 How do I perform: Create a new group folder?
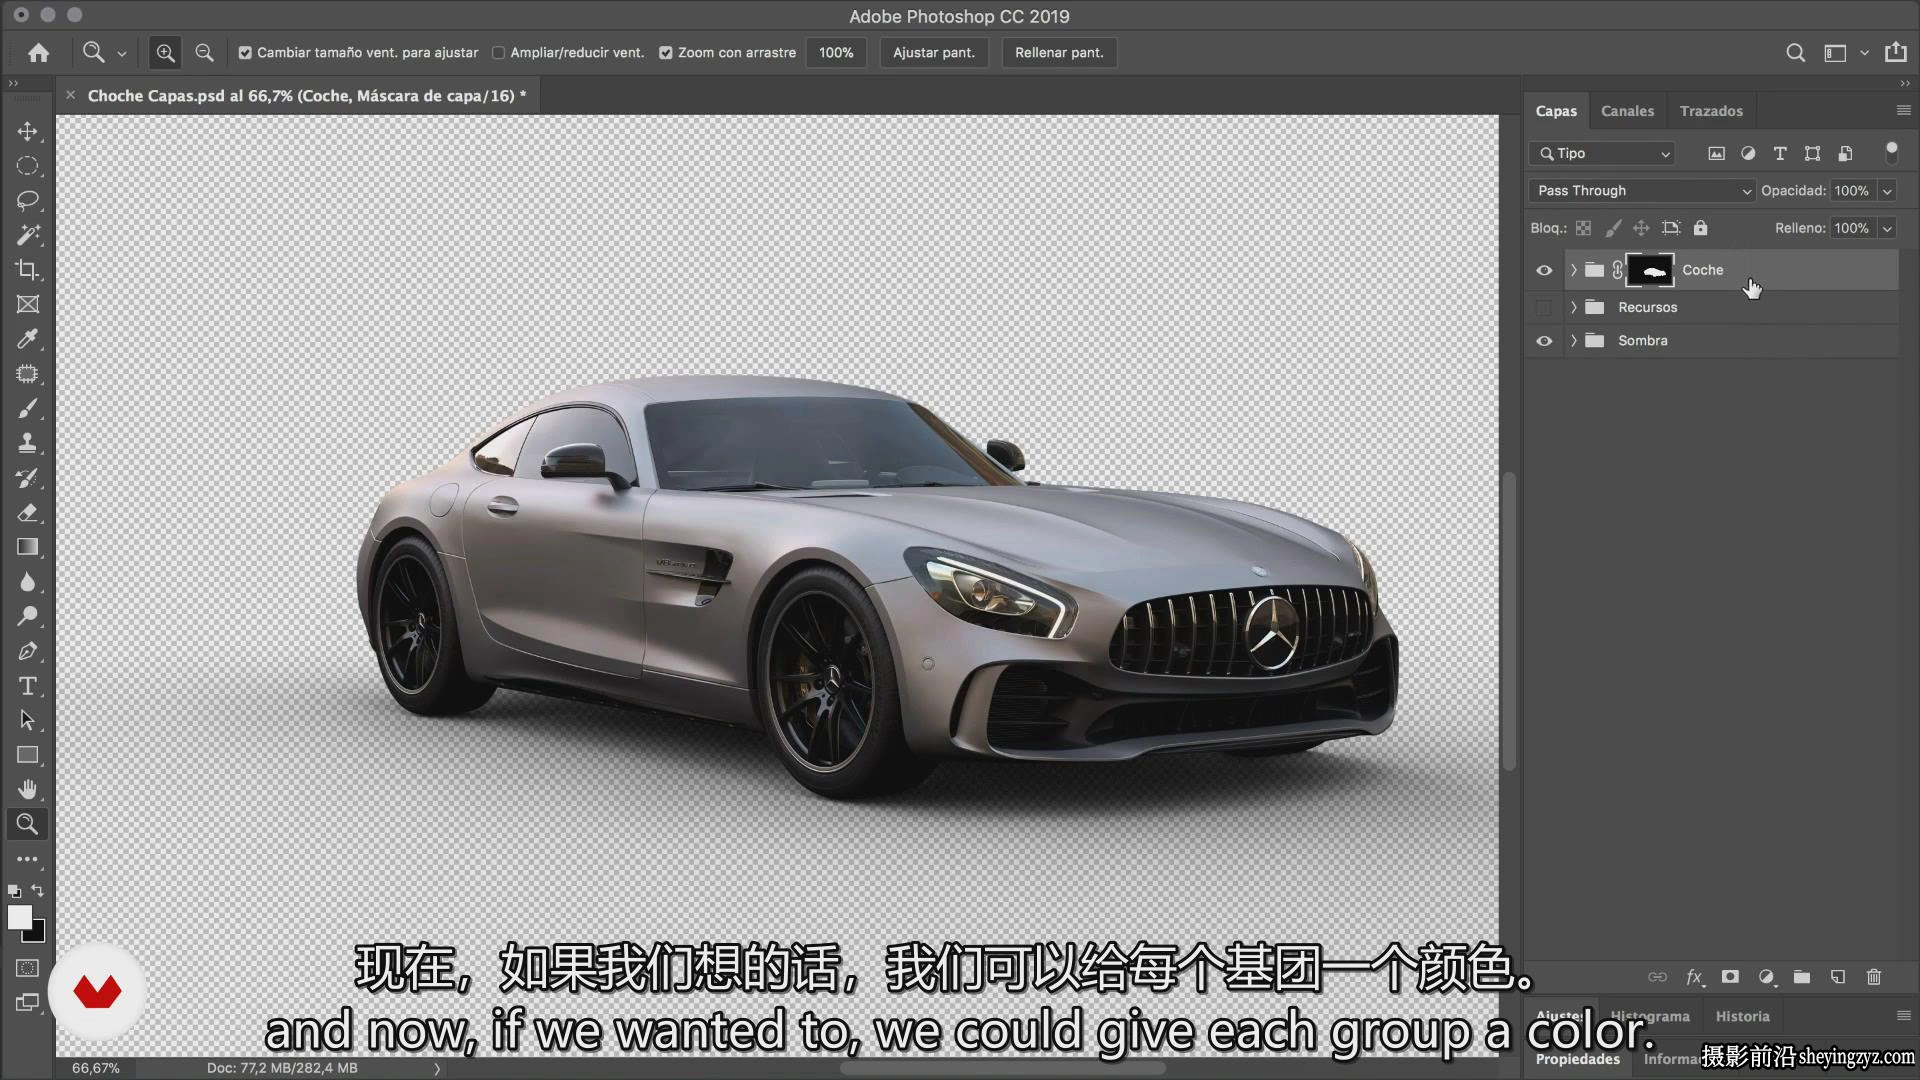coord(1802,977)
